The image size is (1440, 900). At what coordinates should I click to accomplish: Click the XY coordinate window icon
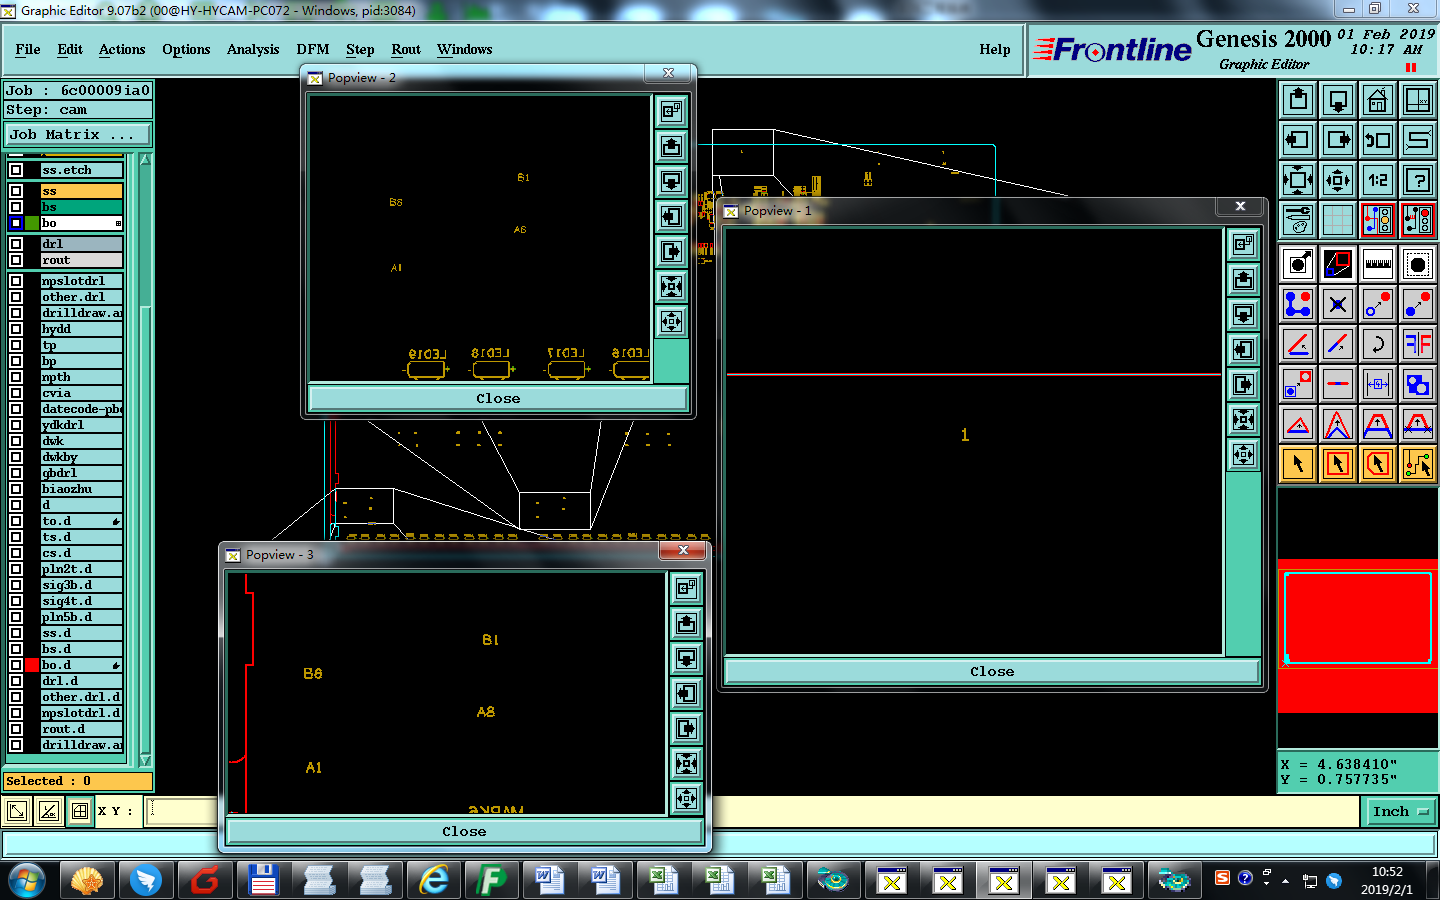click(x=1418, y=100)
